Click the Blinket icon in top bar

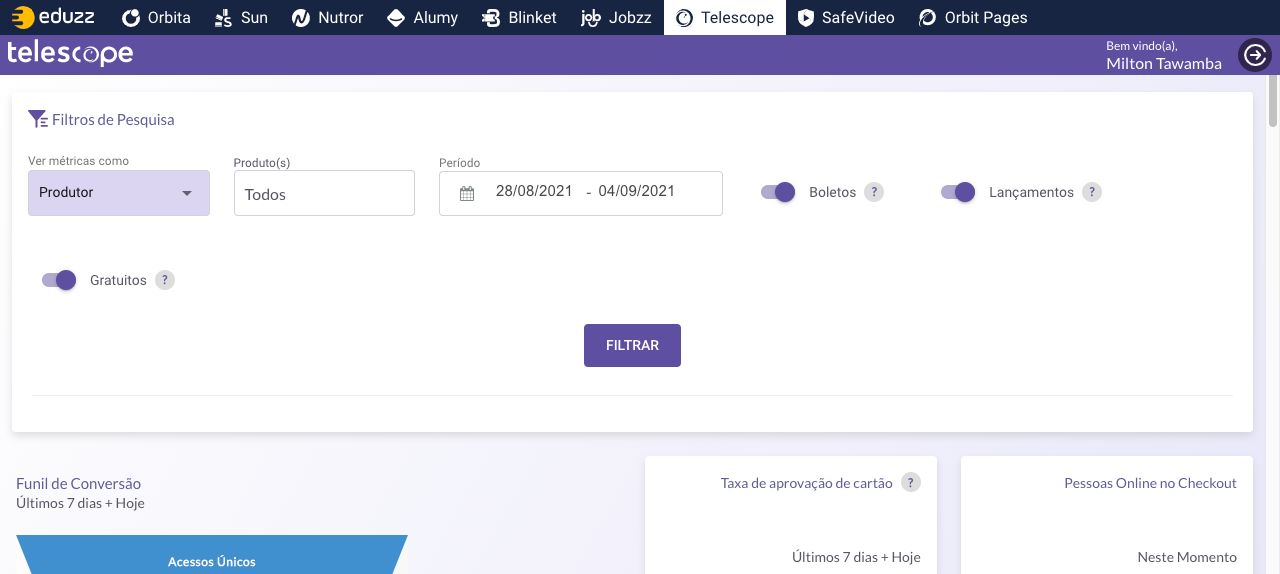[x=490, y=18]
